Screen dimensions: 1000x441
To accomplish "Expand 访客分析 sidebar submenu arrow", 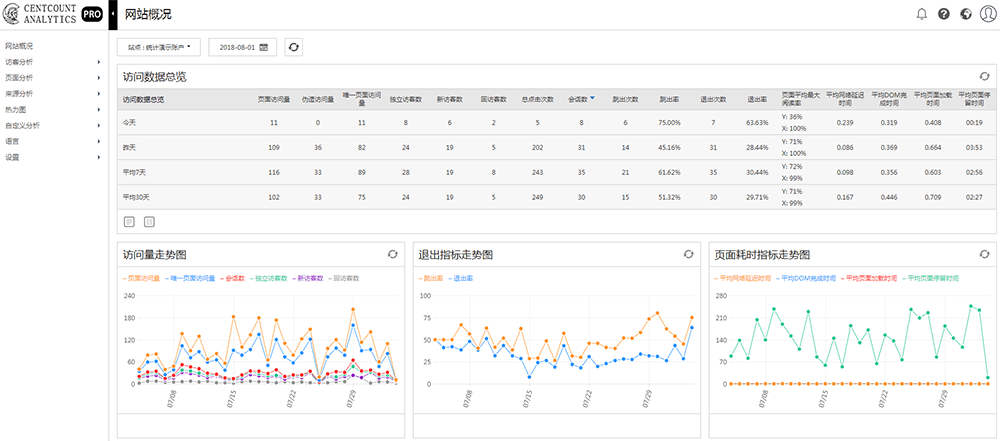I will (x=99, y=62).
